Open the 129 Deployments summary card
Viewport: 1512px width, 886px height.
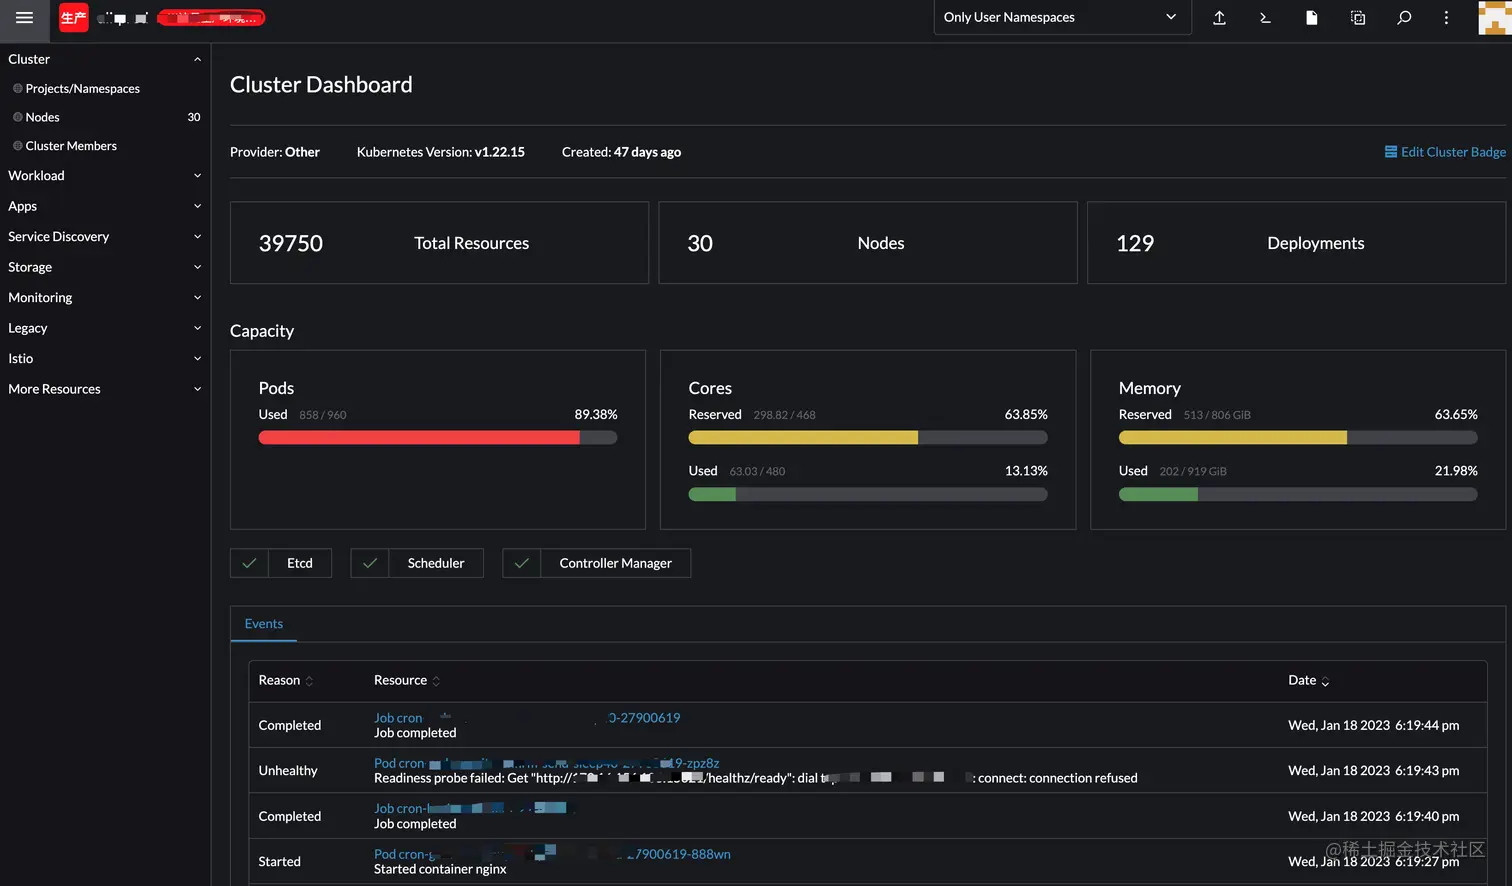(x=1296, y=243)
